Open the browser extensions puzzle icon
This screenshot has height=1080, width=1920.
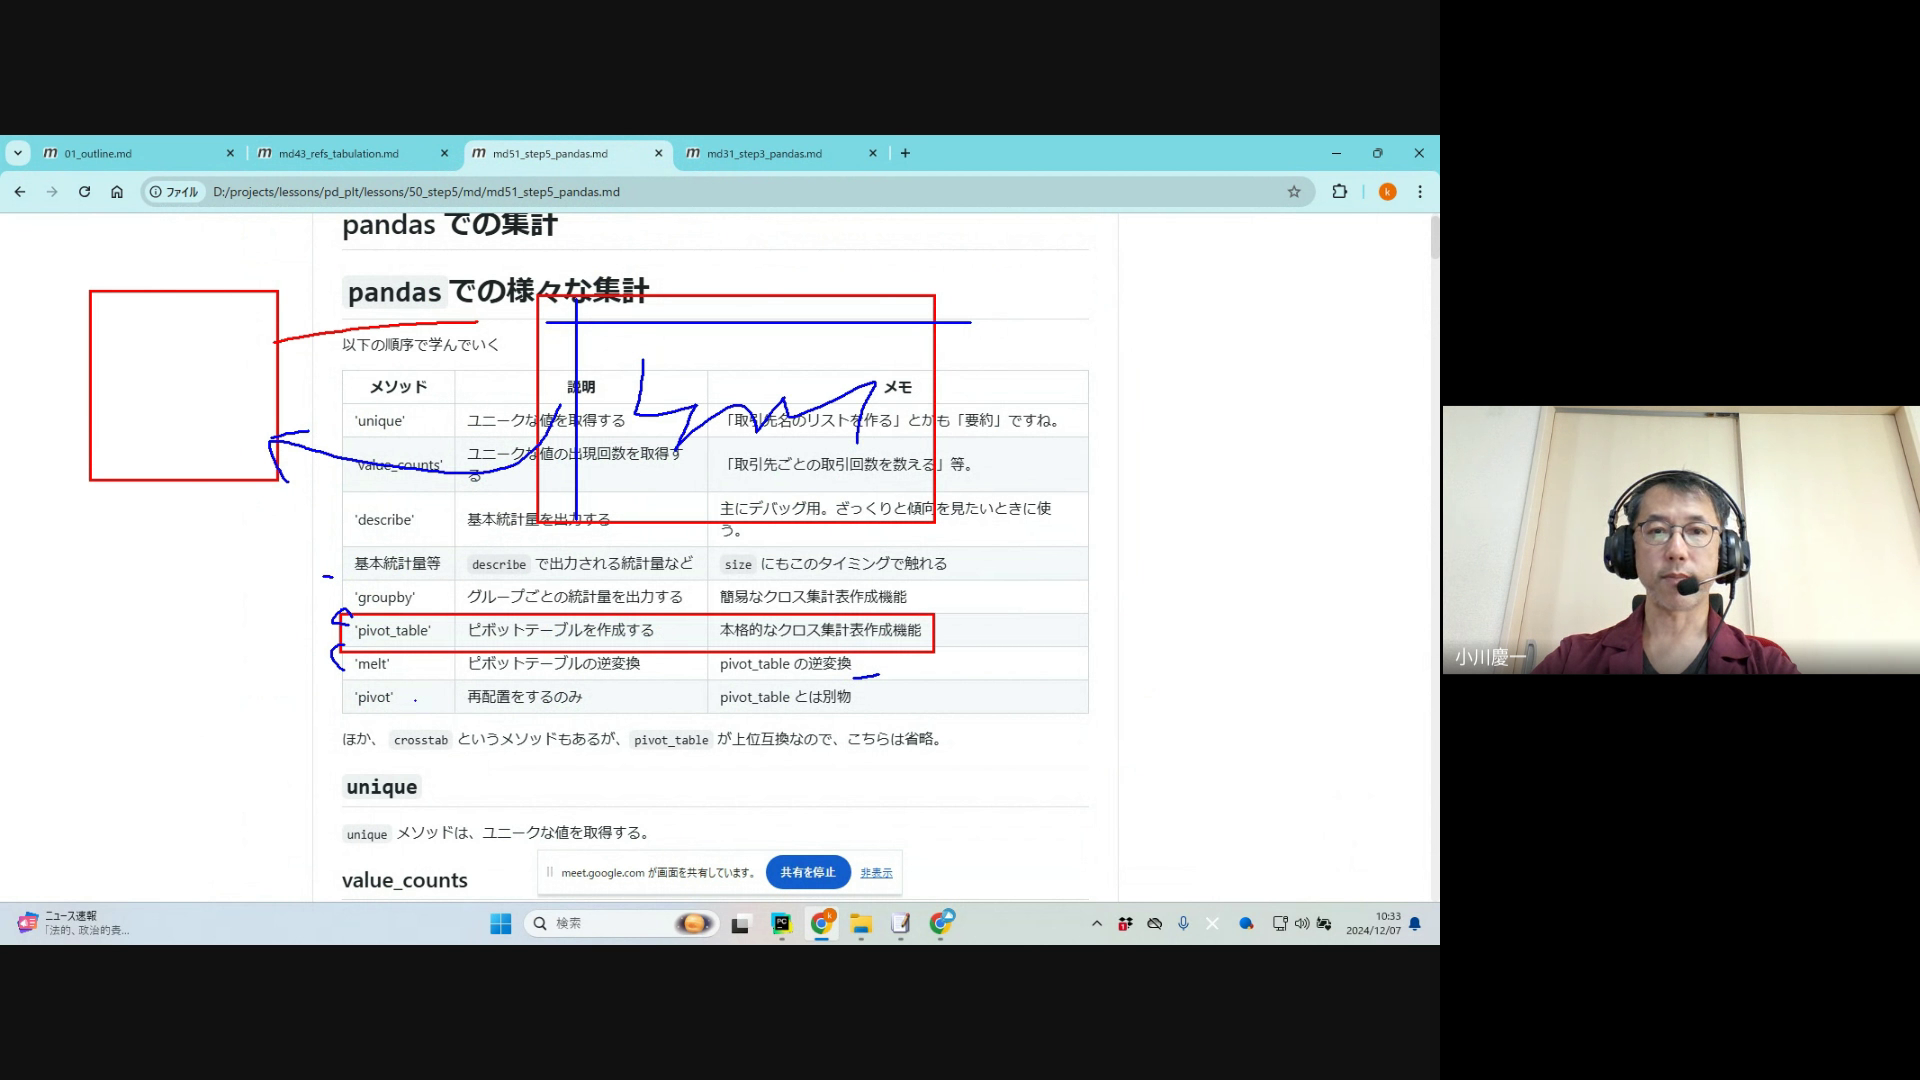click(x=1339, y=192)
